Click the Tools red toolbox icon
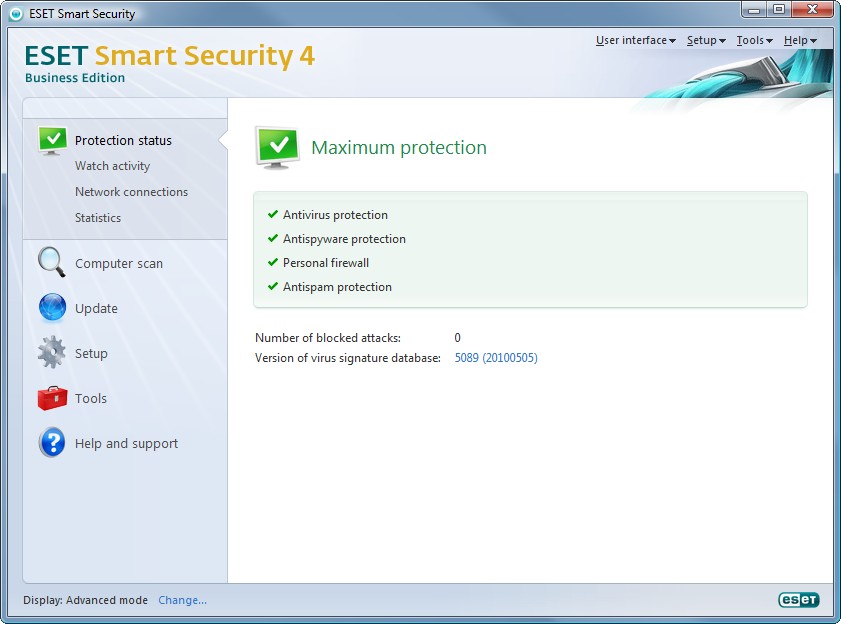Screen dimensions: 841x624 [53, 398]
